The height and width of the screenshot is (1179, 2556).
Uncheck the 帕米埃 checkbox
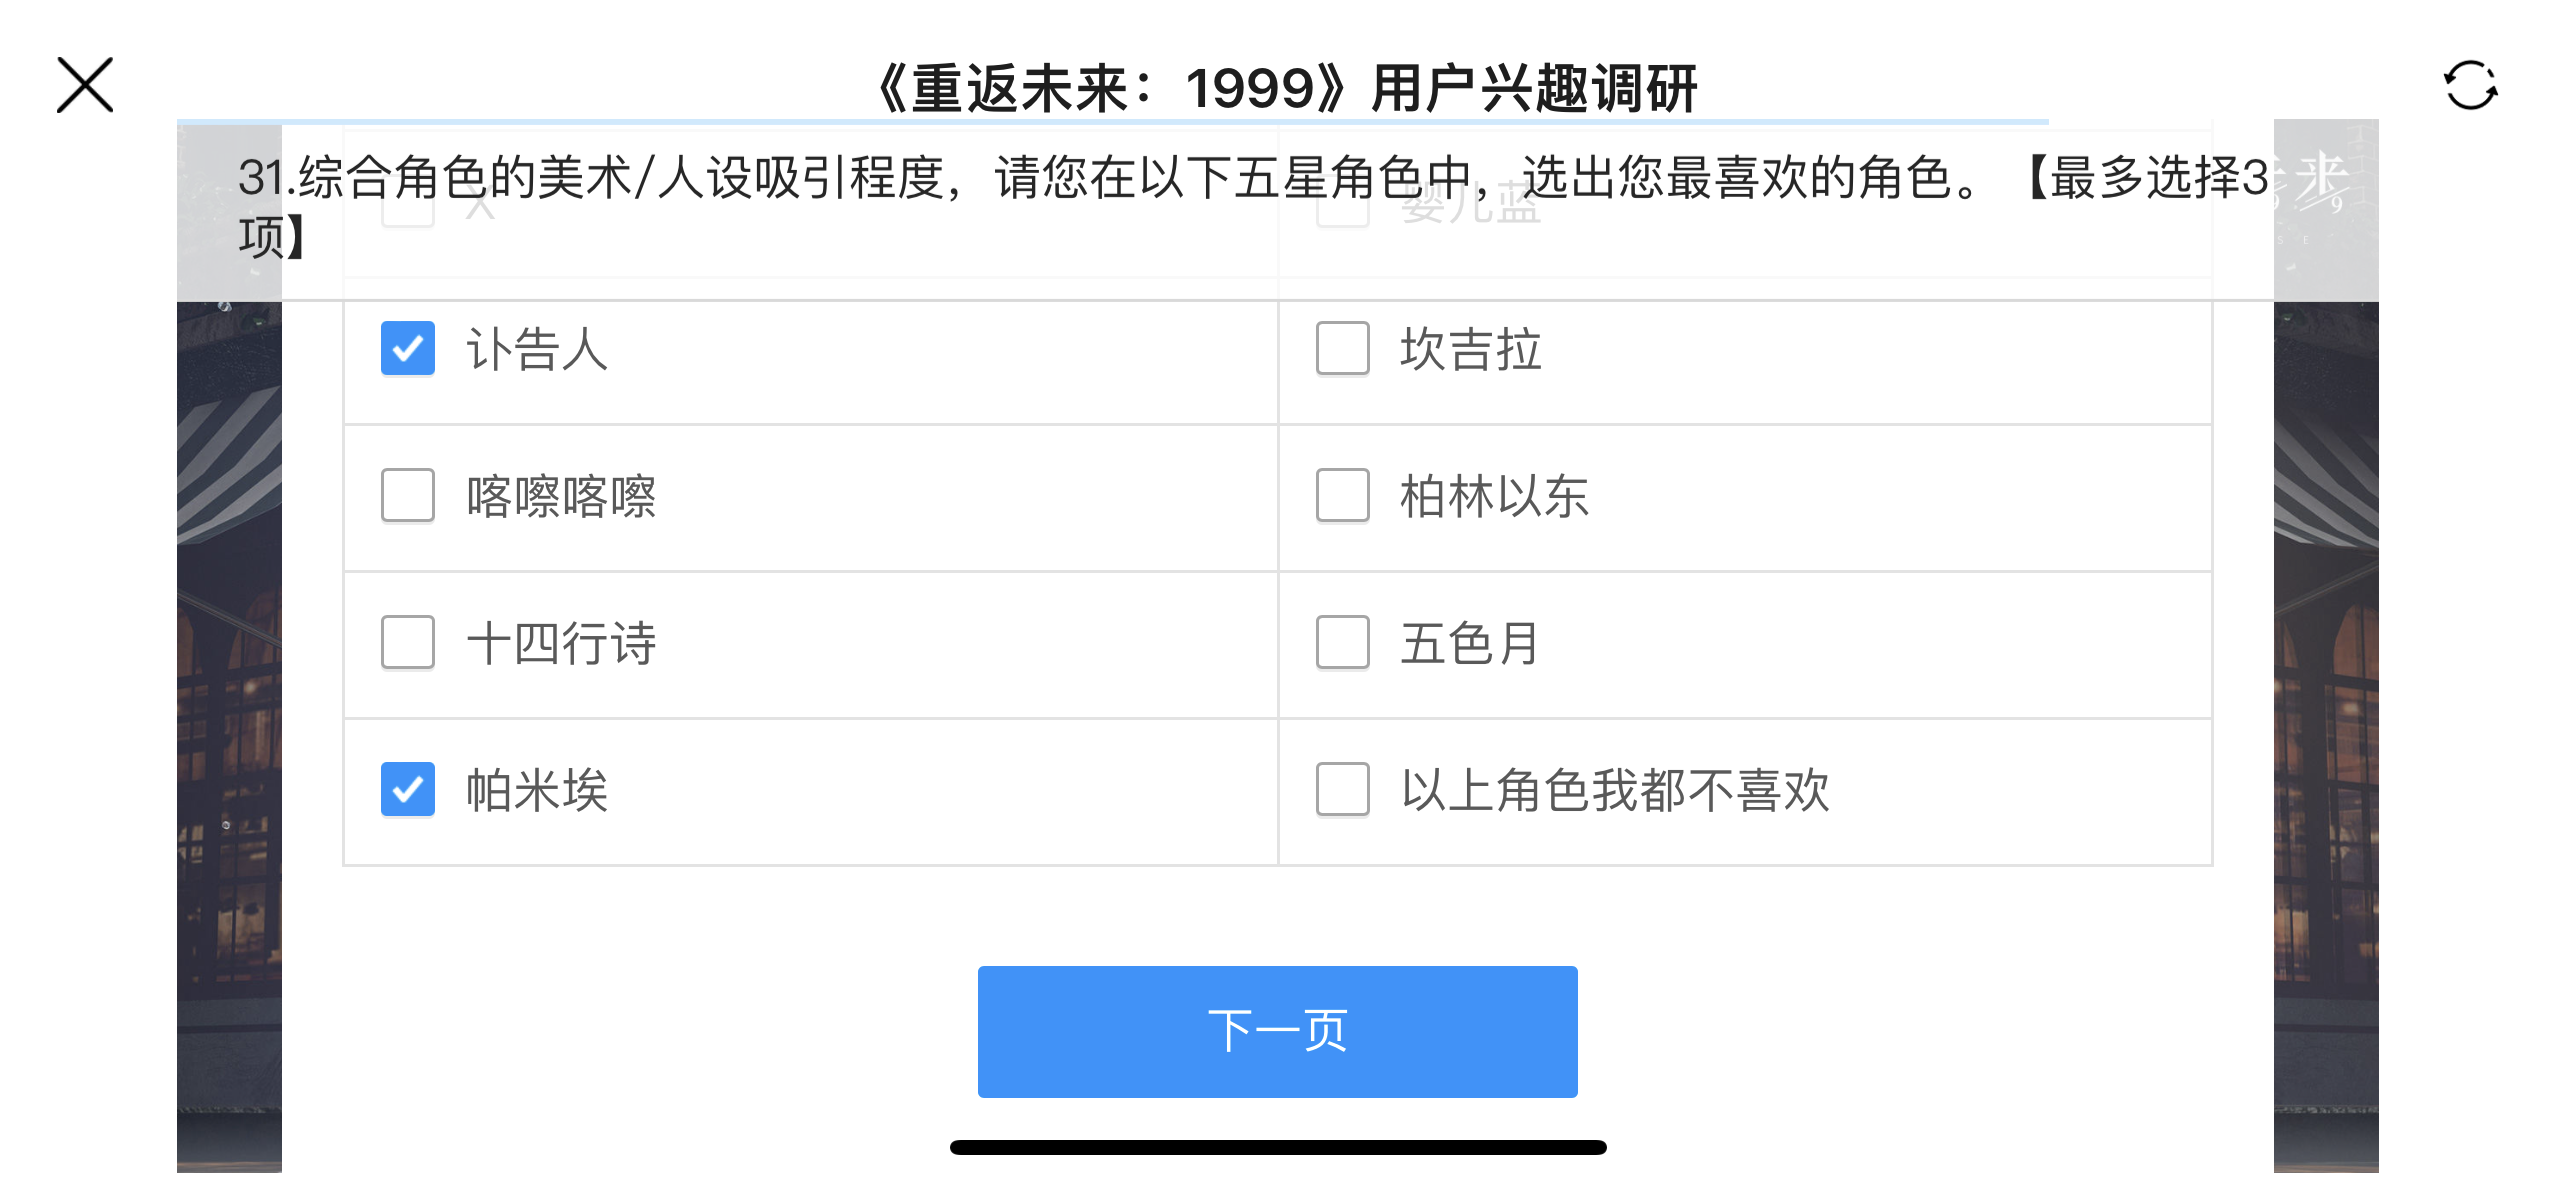(408, 789)
